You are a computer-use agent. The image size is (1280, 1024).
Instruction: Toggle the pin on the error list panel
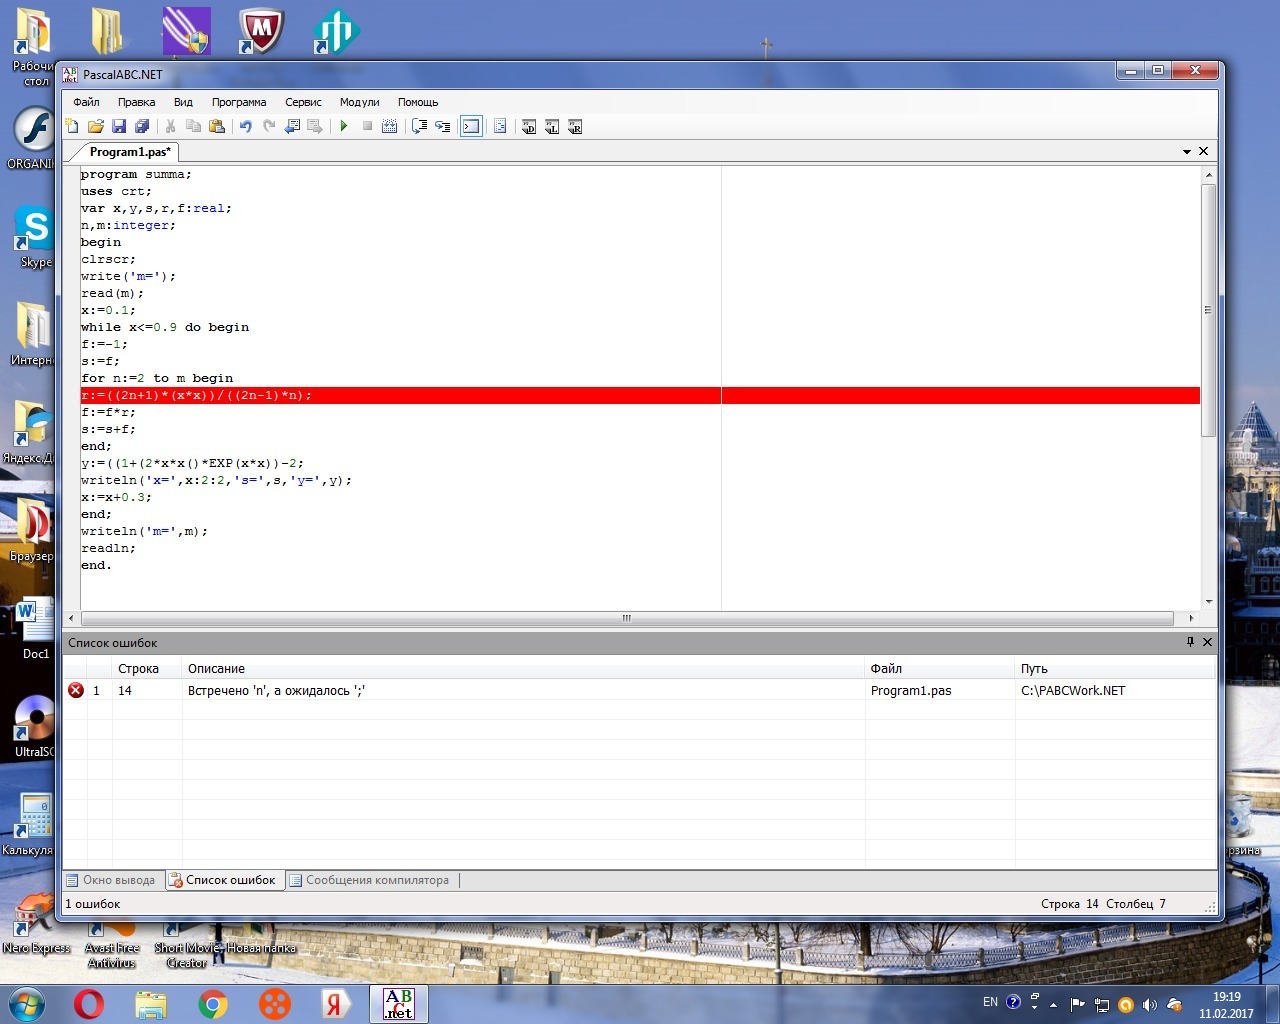point(1190,642)
